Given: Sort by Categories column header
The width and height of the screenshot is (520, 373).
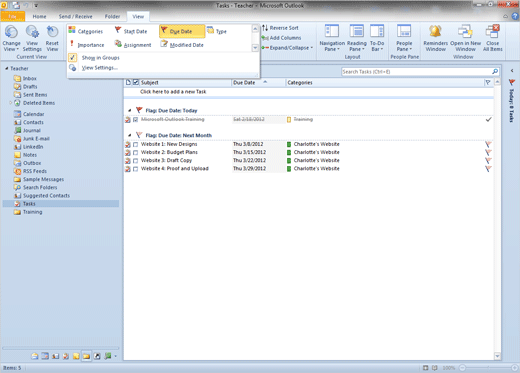Looking at the screenshot, I should [x=385, y=82].
